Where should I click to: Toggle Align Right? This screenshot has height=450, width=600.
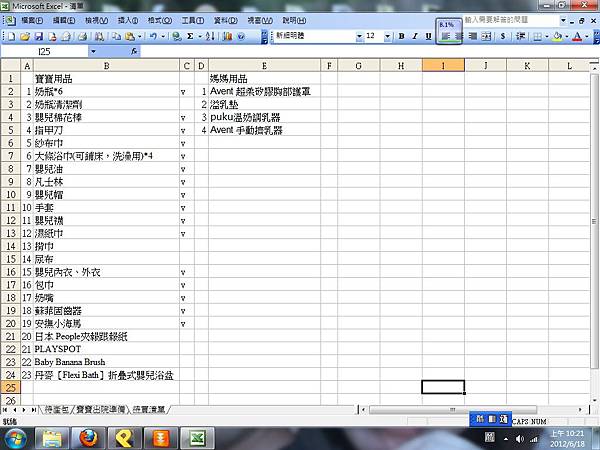click(x=473, y=36)
